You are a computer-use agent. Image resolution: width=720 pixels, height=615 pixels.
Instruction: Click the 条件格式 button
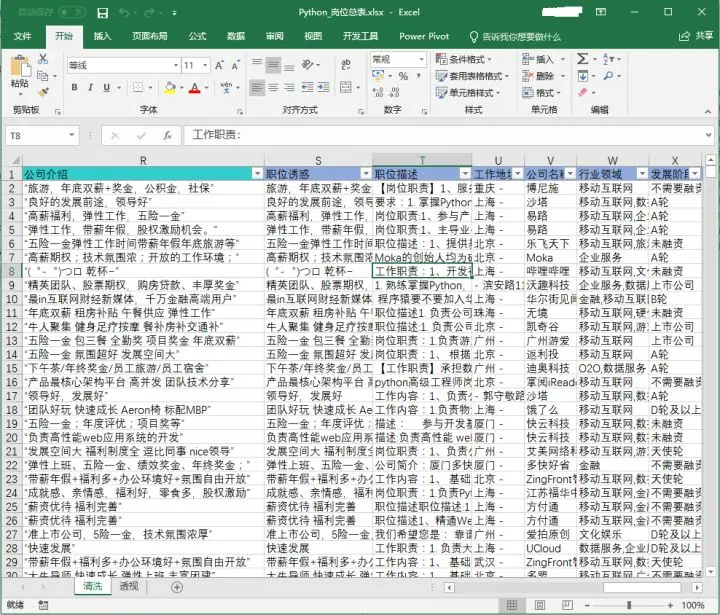tap(464, 59)
